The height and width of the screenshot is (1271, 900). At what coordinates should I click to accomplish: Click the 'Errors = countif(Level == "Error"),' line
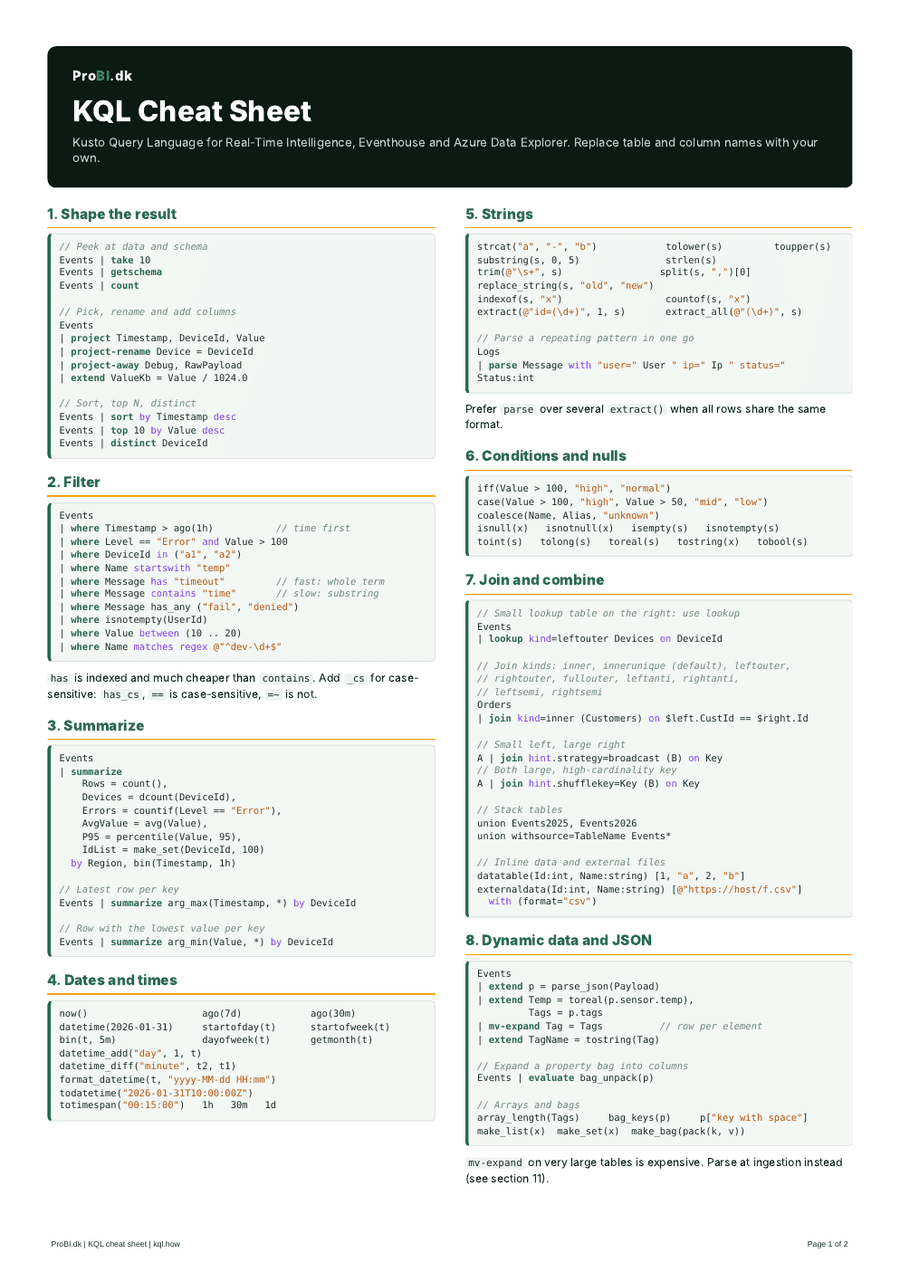182,810
